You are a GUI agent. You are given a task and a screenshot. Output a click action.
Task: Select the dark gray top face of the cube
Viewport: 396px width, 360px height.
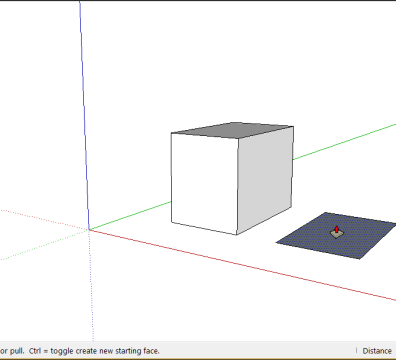tap(233, 130)
